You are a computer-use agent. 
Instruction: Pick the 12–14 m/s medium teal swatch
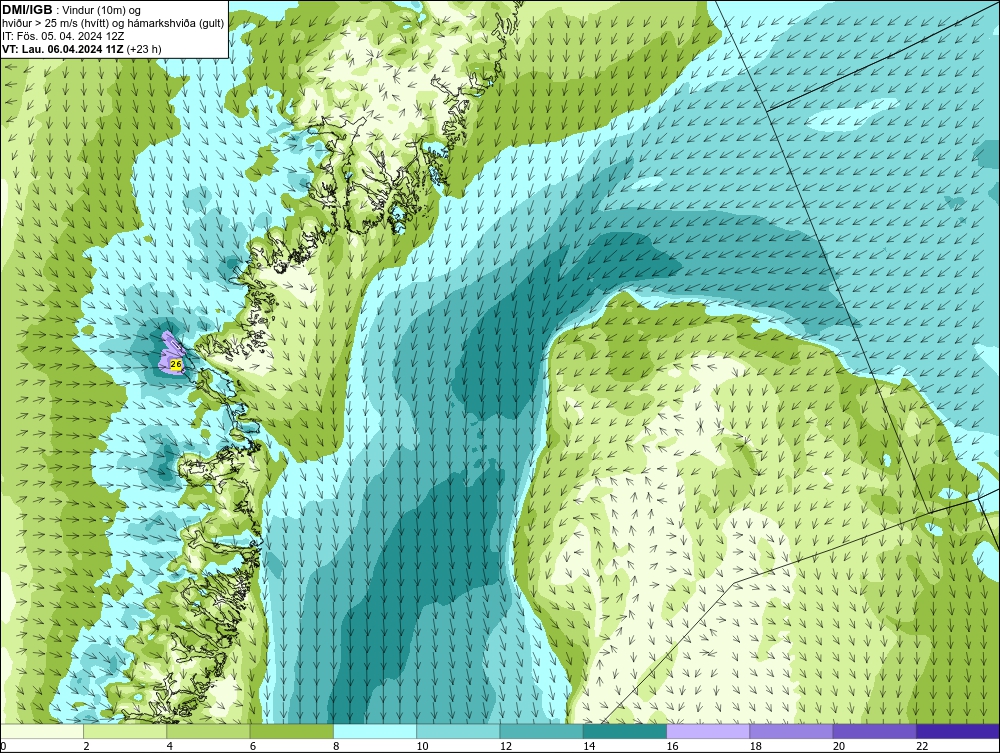541,731
